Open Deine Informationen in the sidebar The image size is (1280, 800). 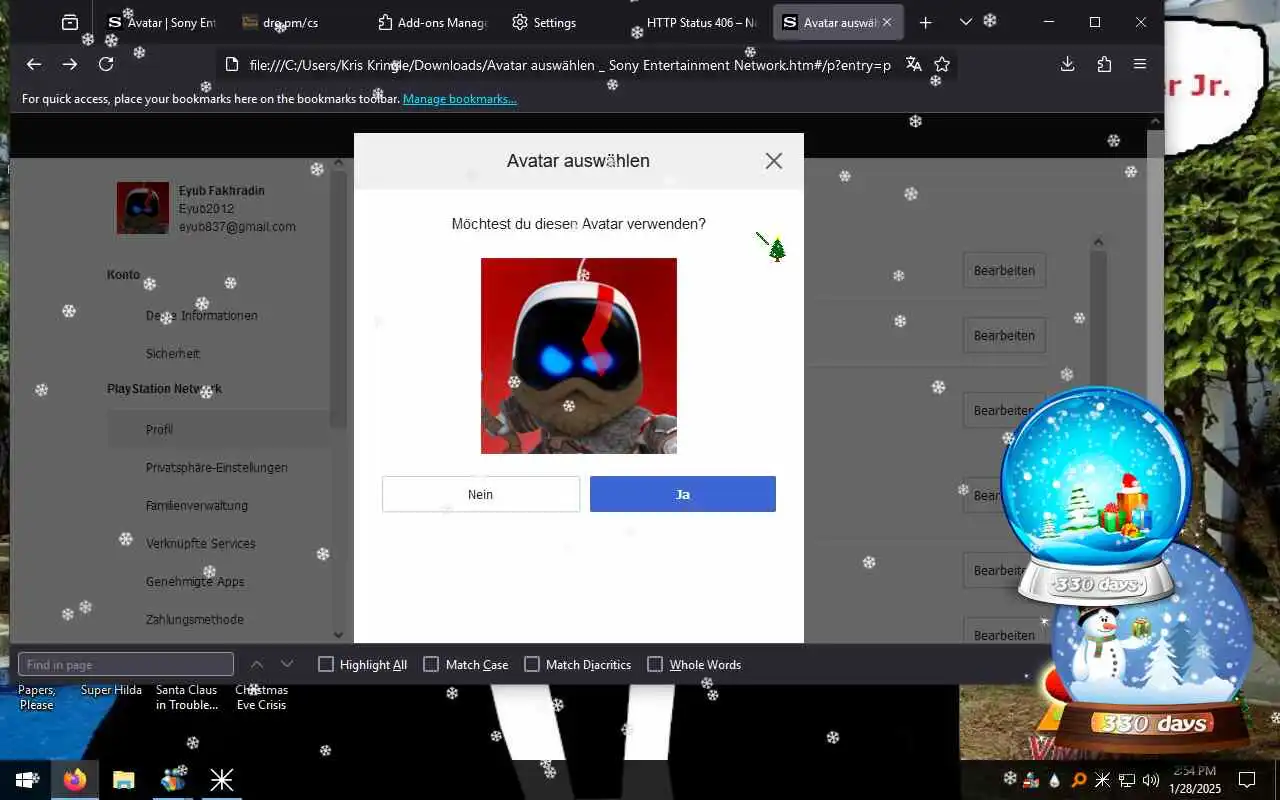(202, 315)
